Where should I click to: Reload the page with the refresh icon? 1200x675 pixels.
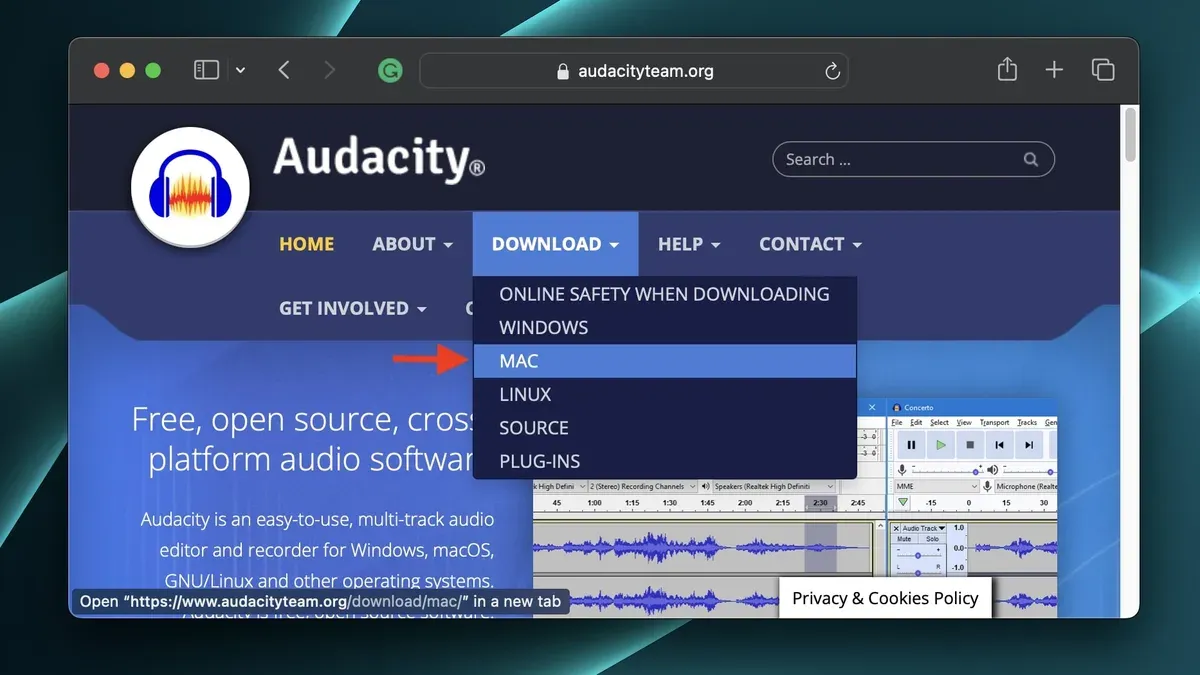[831, 71]
